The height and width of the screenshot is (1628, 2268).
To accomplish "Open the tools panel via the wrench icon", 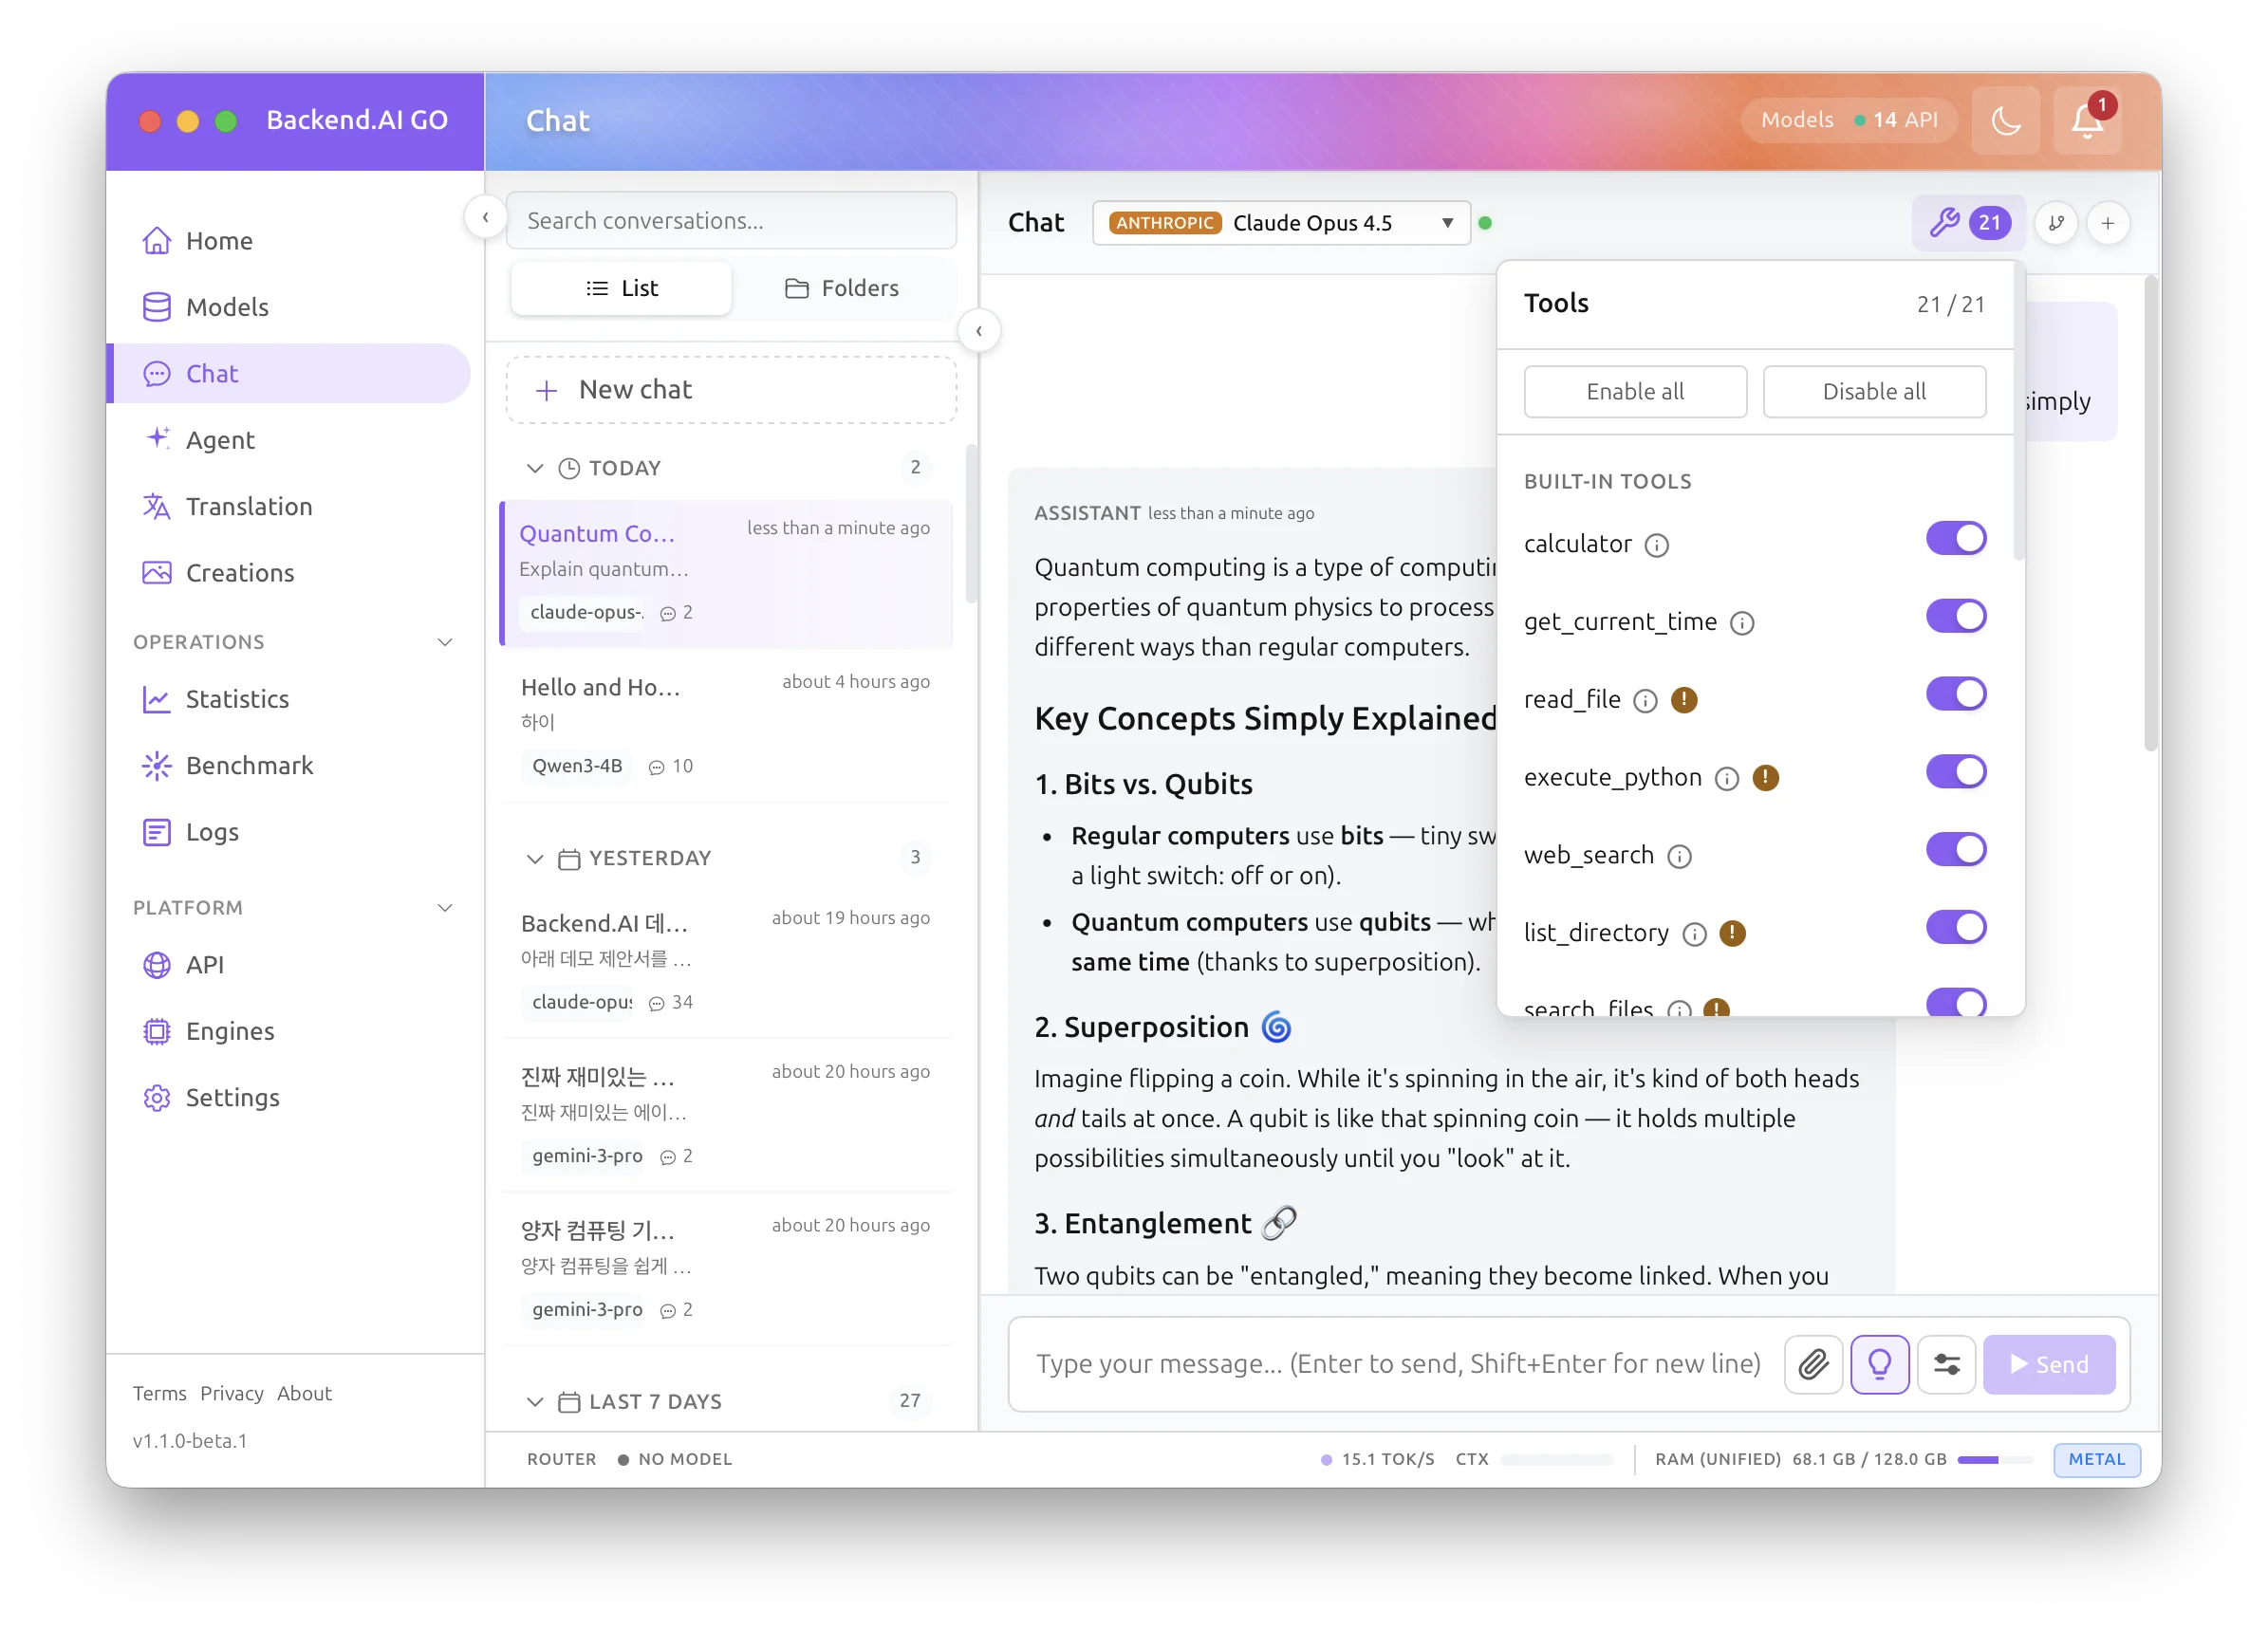I will tap(1944, 223).
